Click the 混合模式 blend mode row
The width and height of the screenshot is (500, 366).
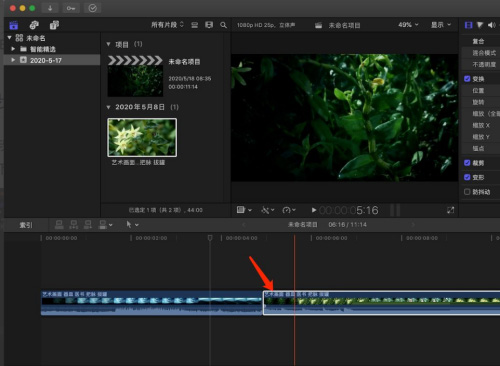point(481,53)
